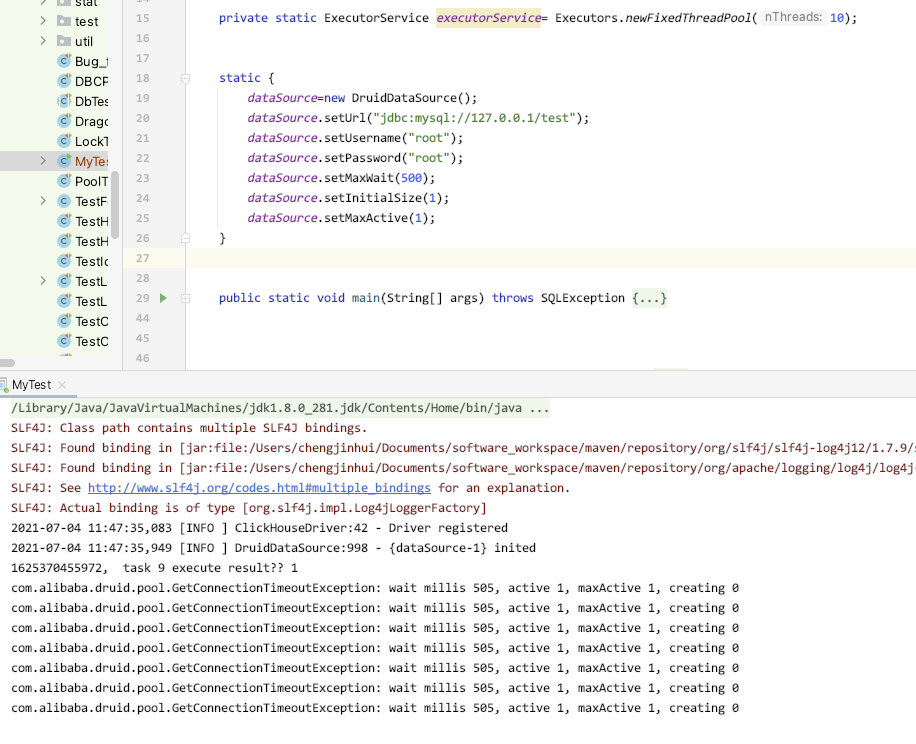Open the slf4j multiple_bindings link
916x744 pixels.
(x=259, y=488)
